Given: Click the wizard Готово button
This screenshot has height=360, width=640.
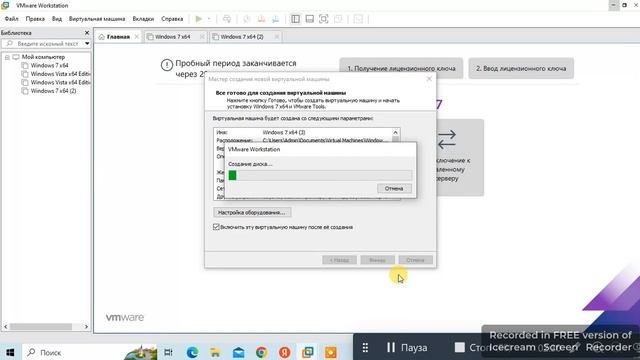Looking at the screenshot, I should (x=377, y=260).
